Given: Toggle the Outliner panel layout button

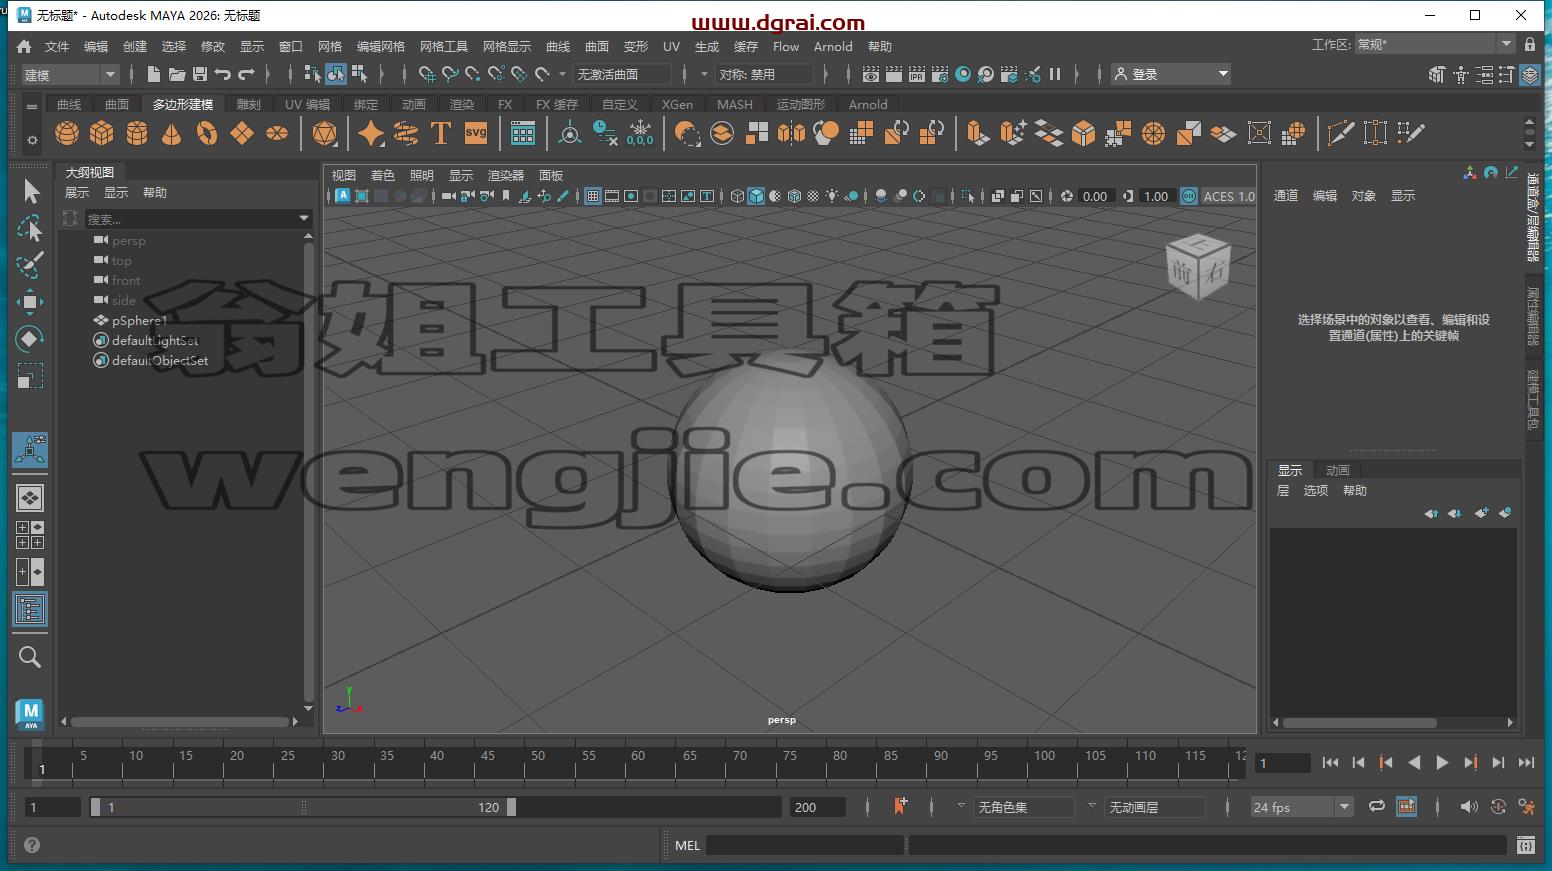Looking at the screenshot, I should (30, 609).
